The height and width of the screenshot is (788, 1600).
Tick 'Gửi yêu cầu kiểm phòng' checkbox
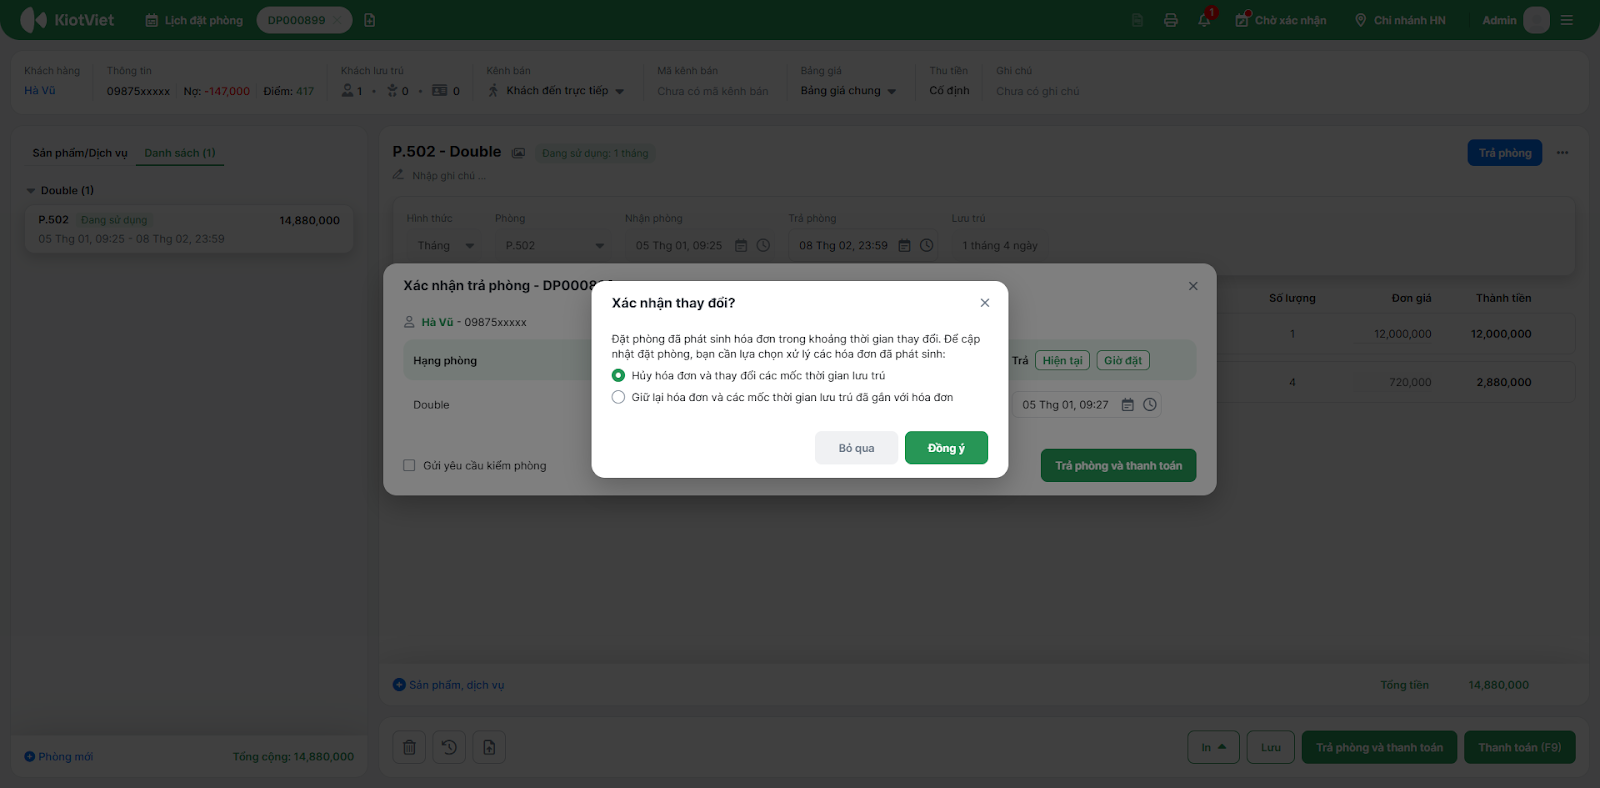409,465
